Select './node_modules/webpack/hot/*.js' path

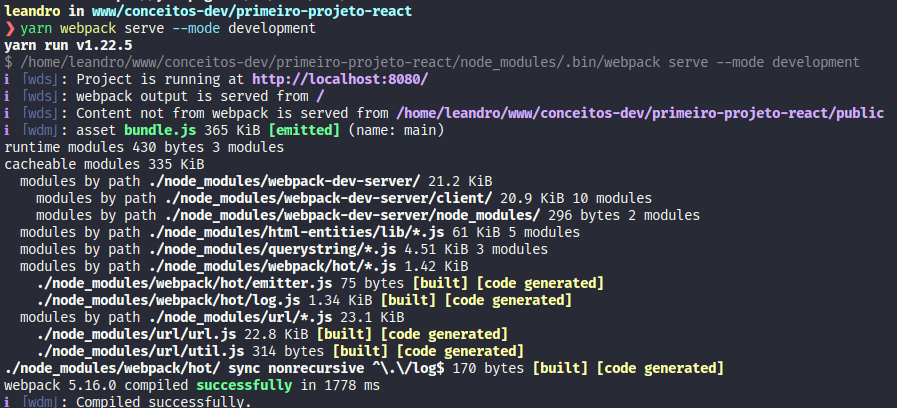click(x=272, y=266)
